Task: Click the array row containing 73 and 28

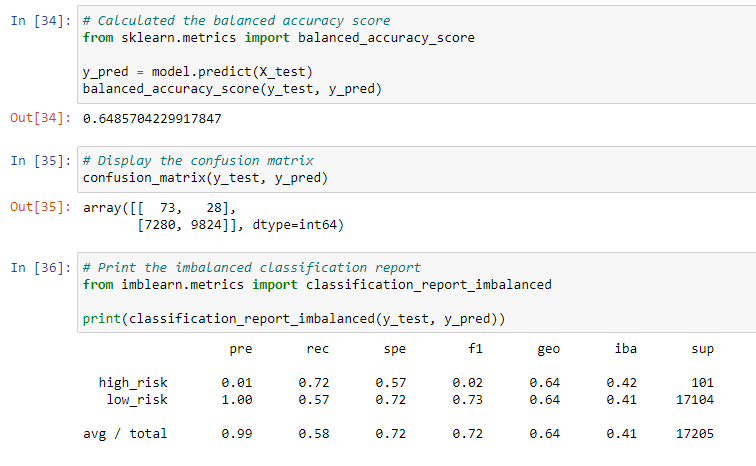Action: tap(160, 208)
